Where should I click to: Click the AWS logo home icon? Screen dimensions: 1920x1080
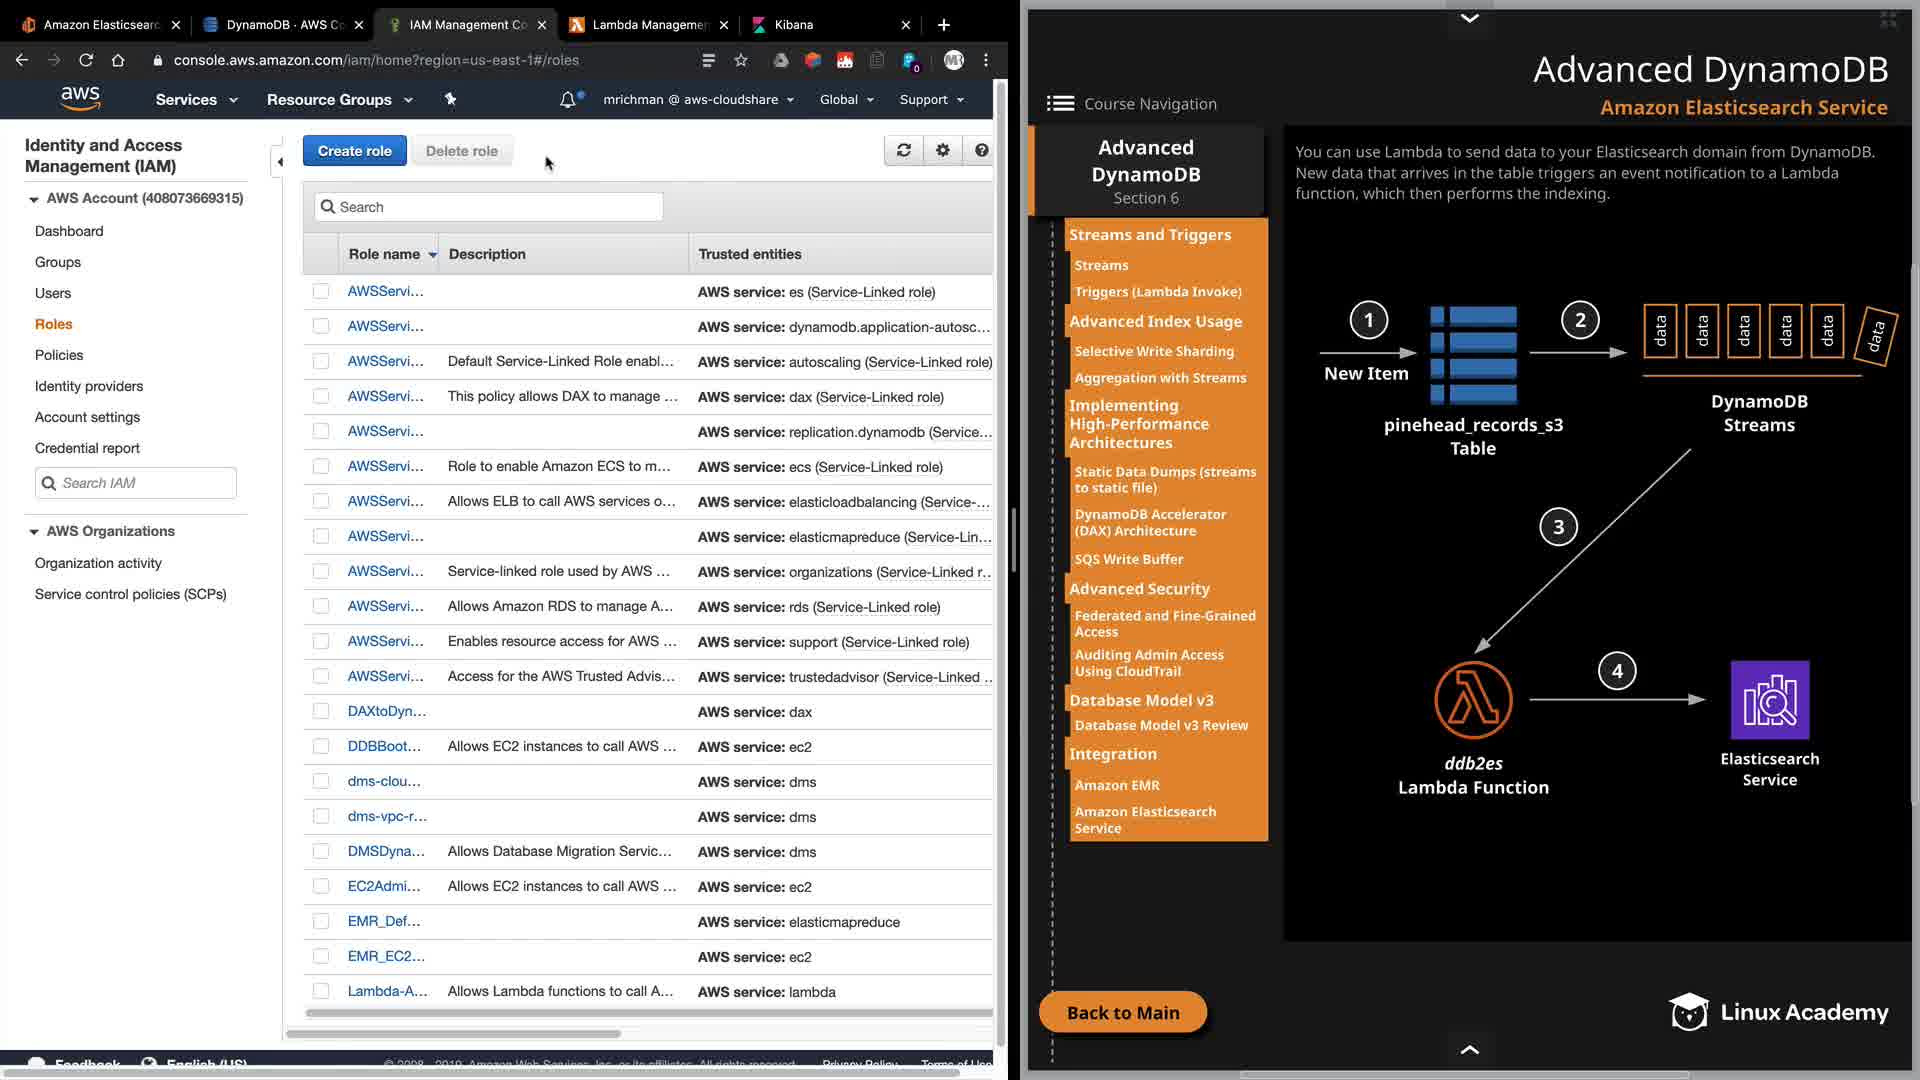point(80,98)
